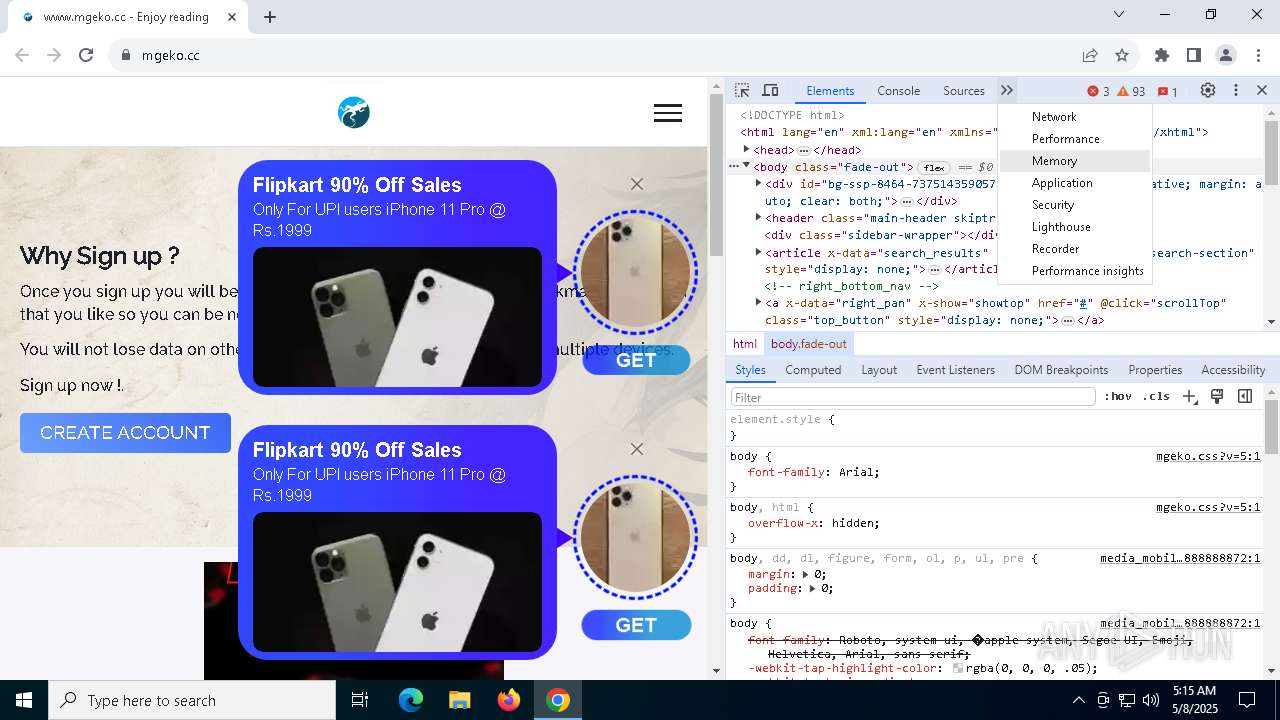Click the GET button on upper ad
Viewport: 1280px width, 720px height.
tap(636, 360)
